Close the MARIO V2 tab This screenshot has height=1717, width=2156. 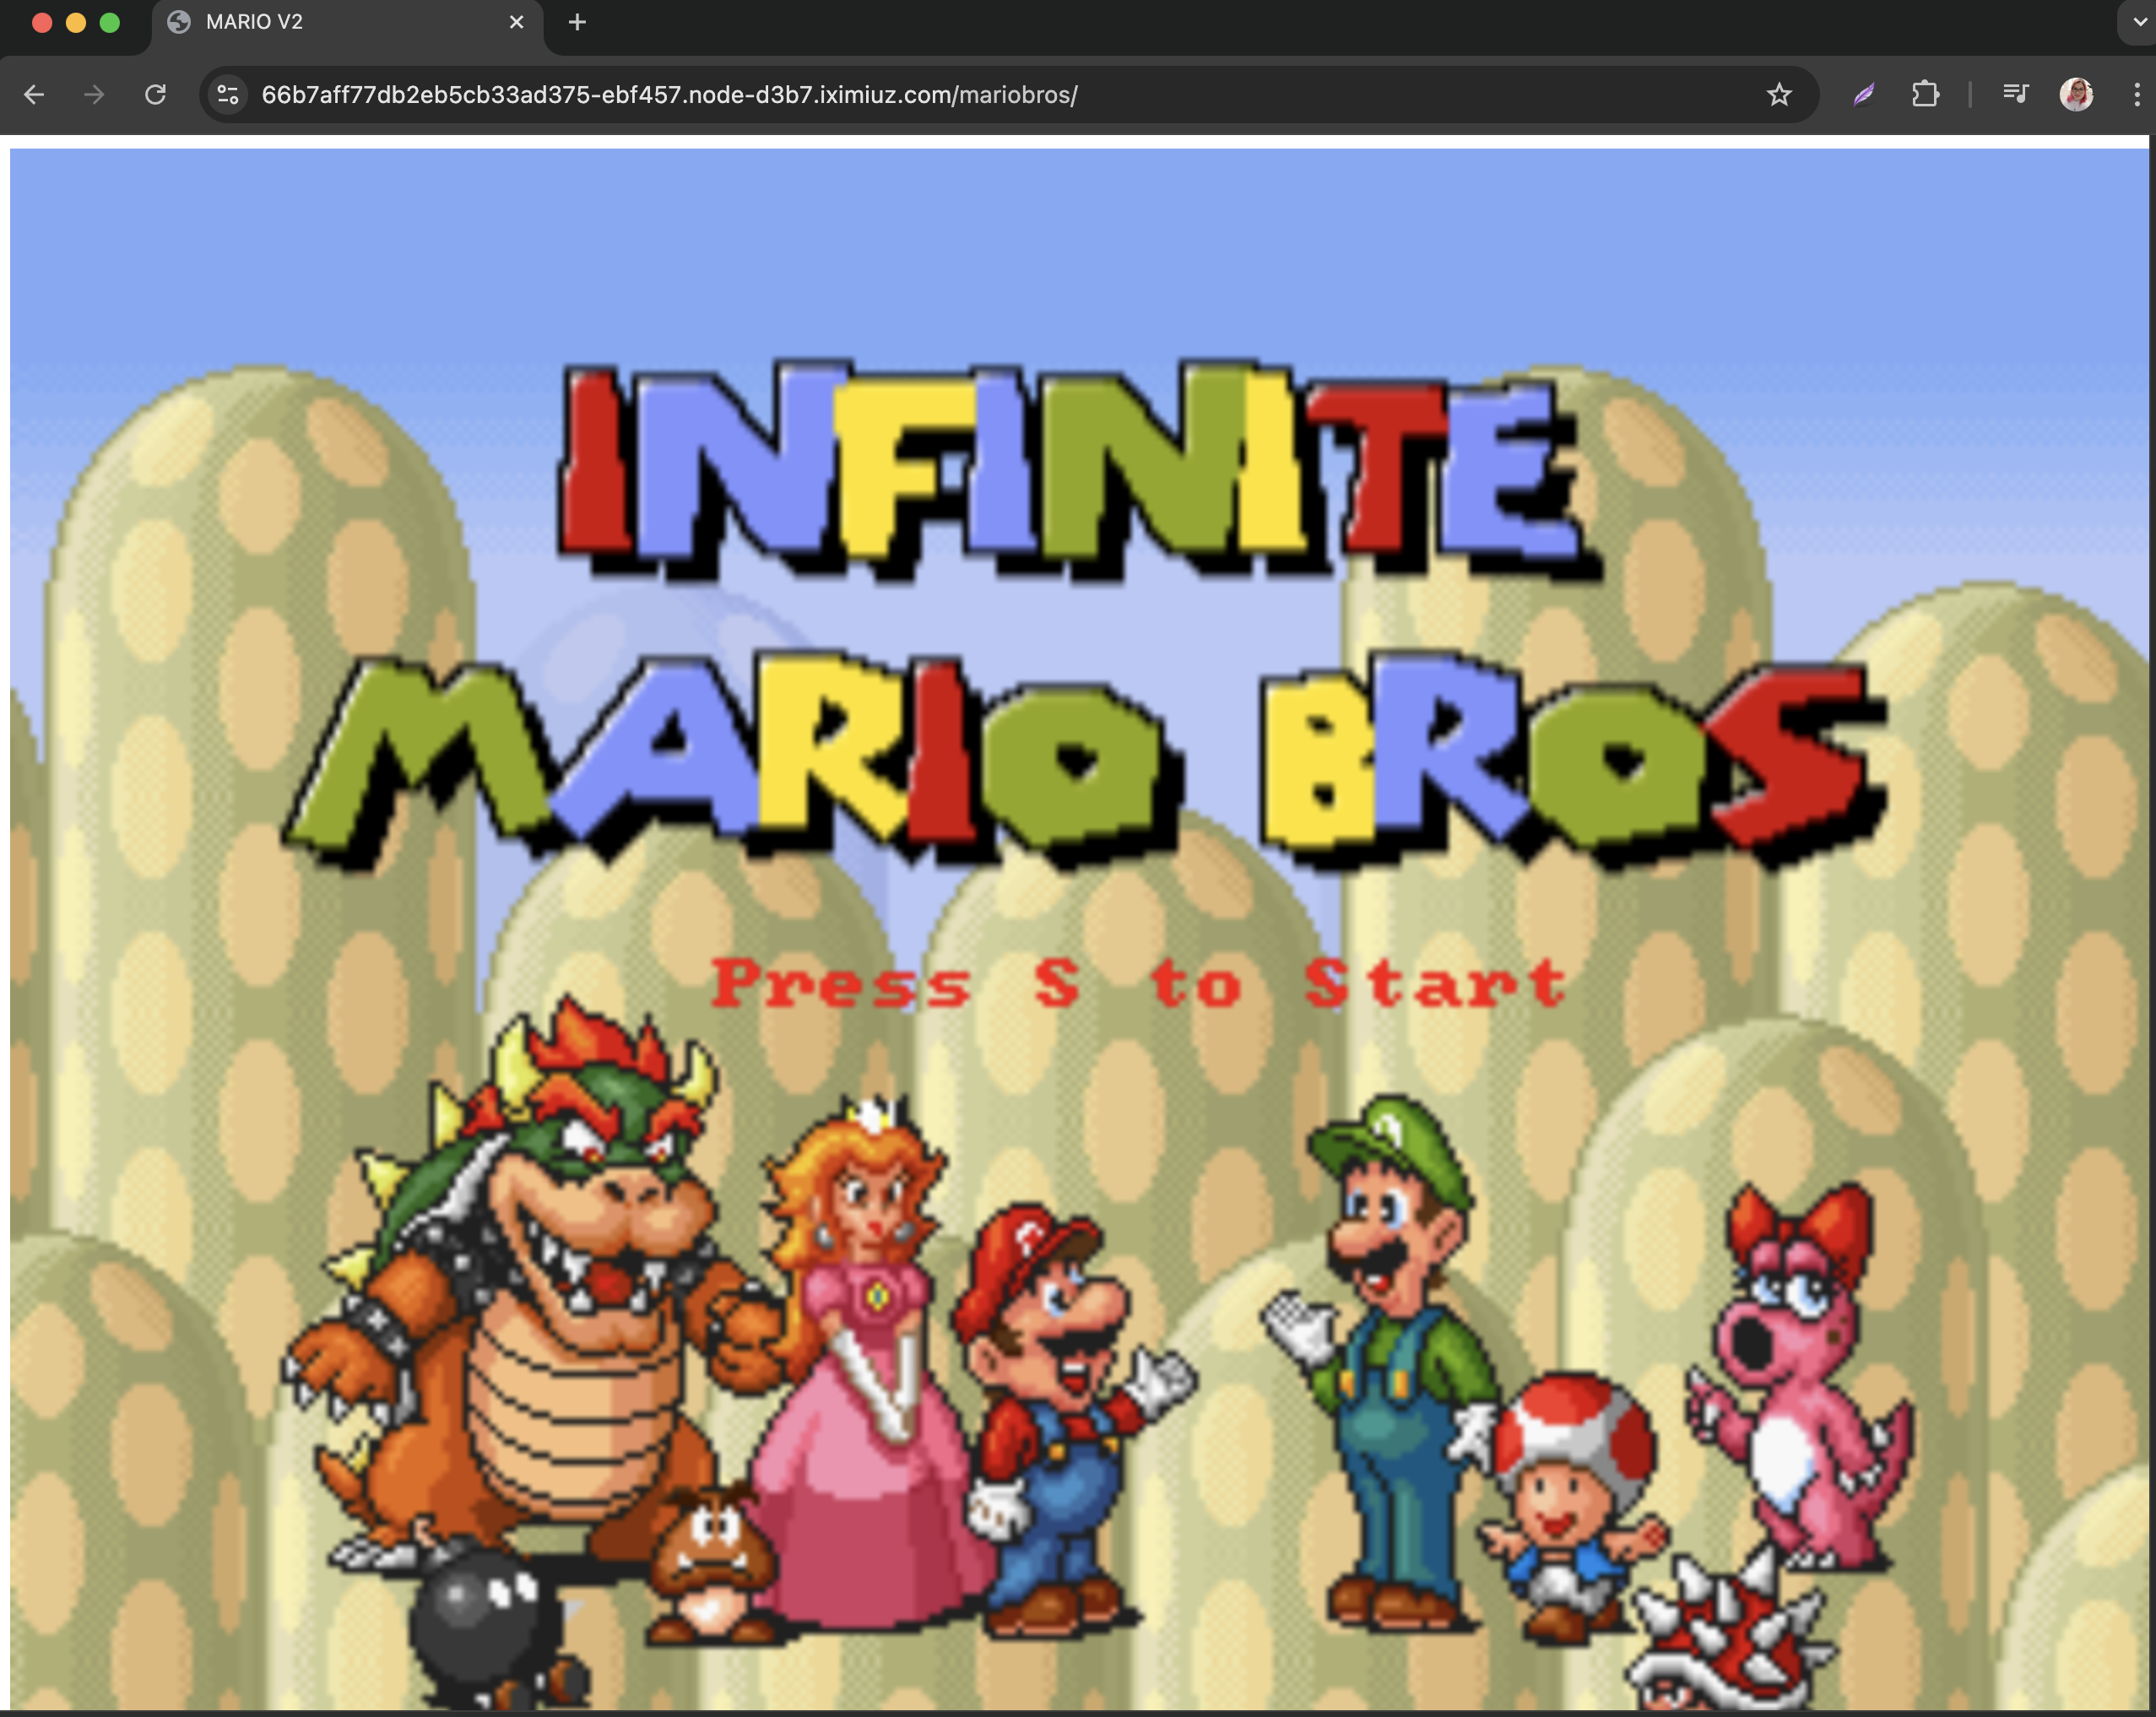click(516, 22)
